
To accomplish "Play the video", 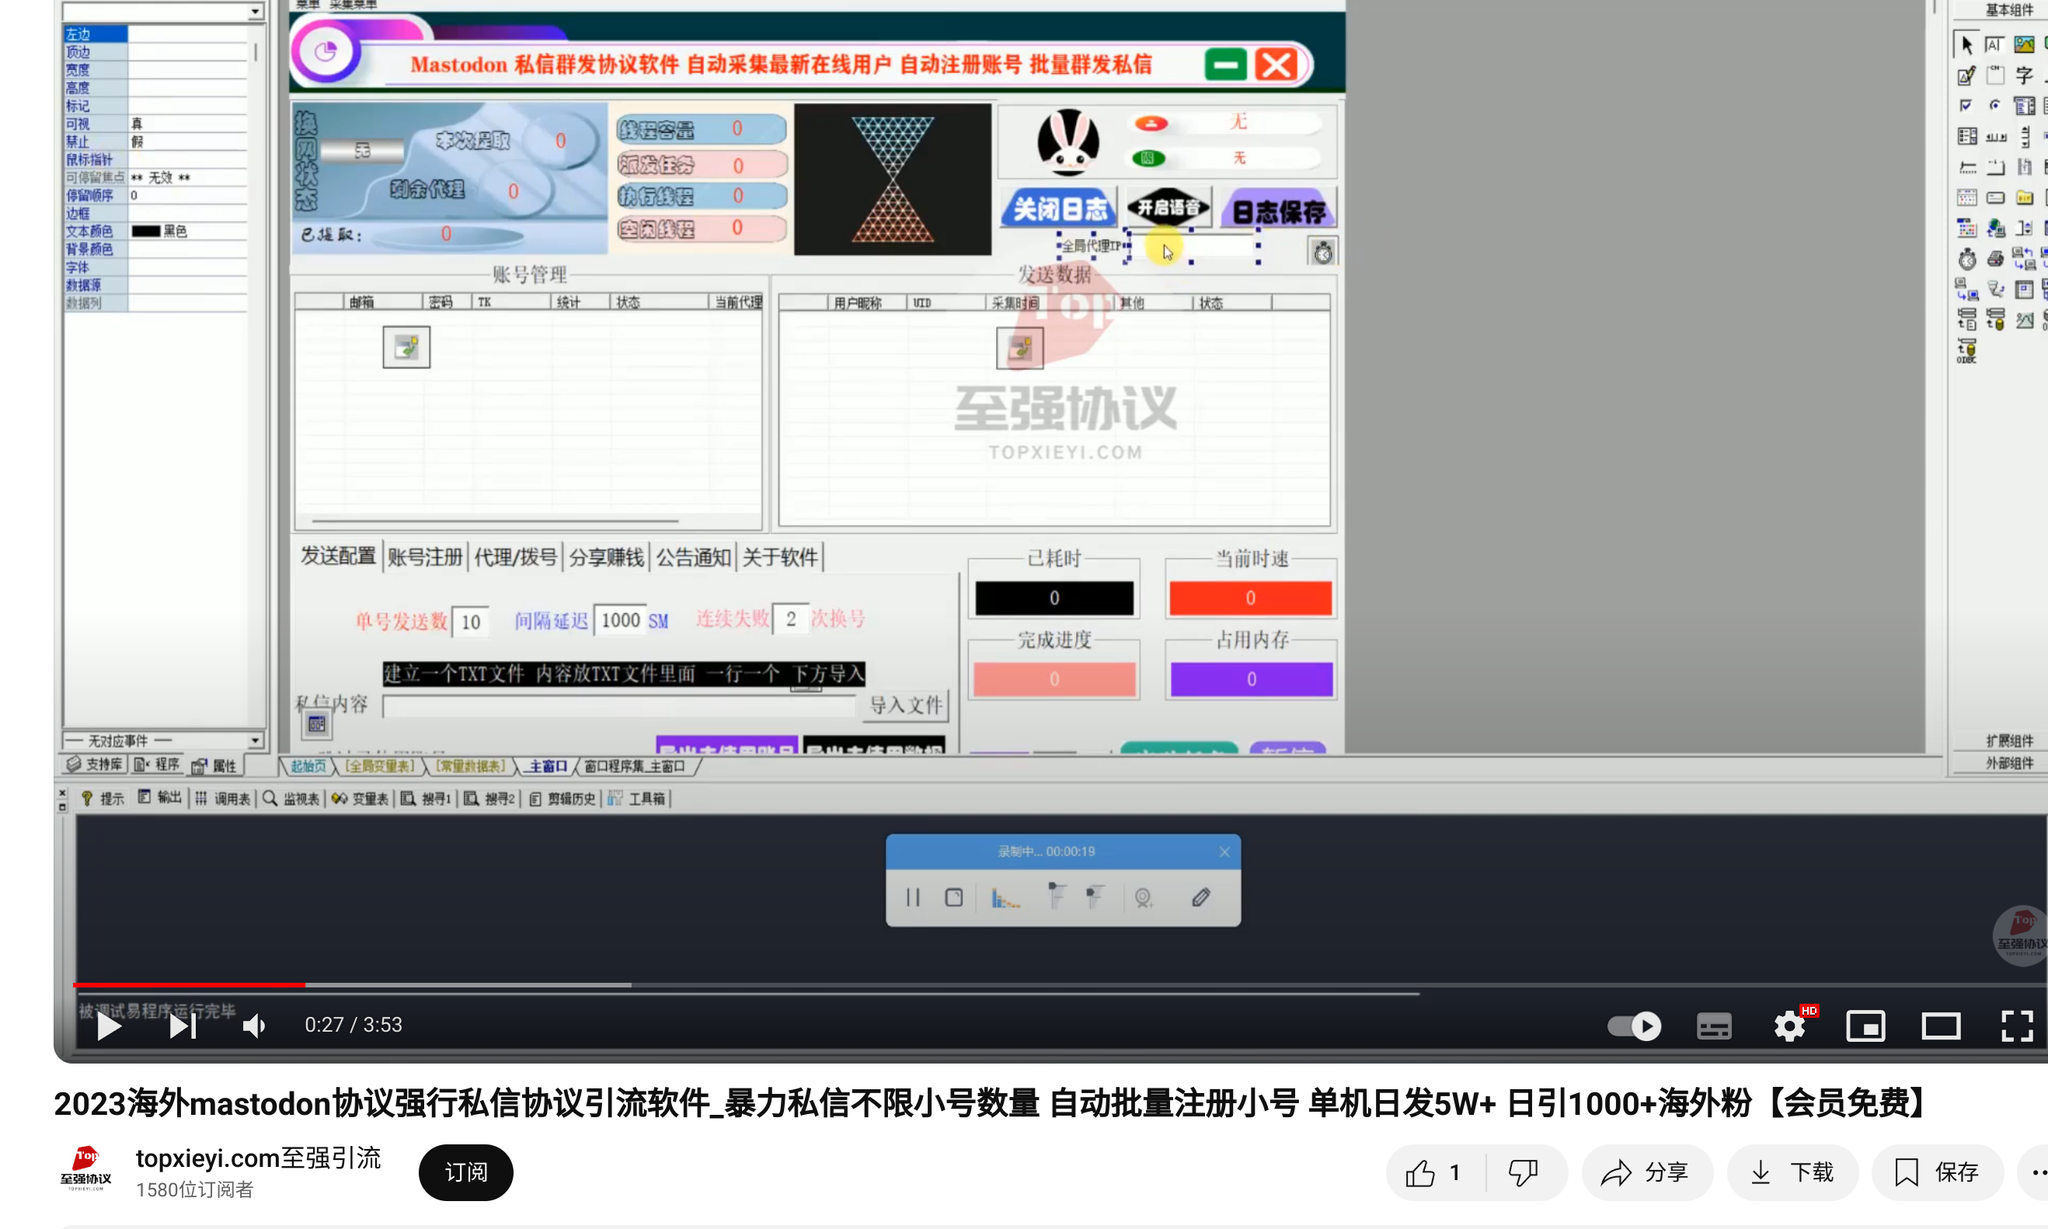I will pyautogui.click(x=108, y=1026).
